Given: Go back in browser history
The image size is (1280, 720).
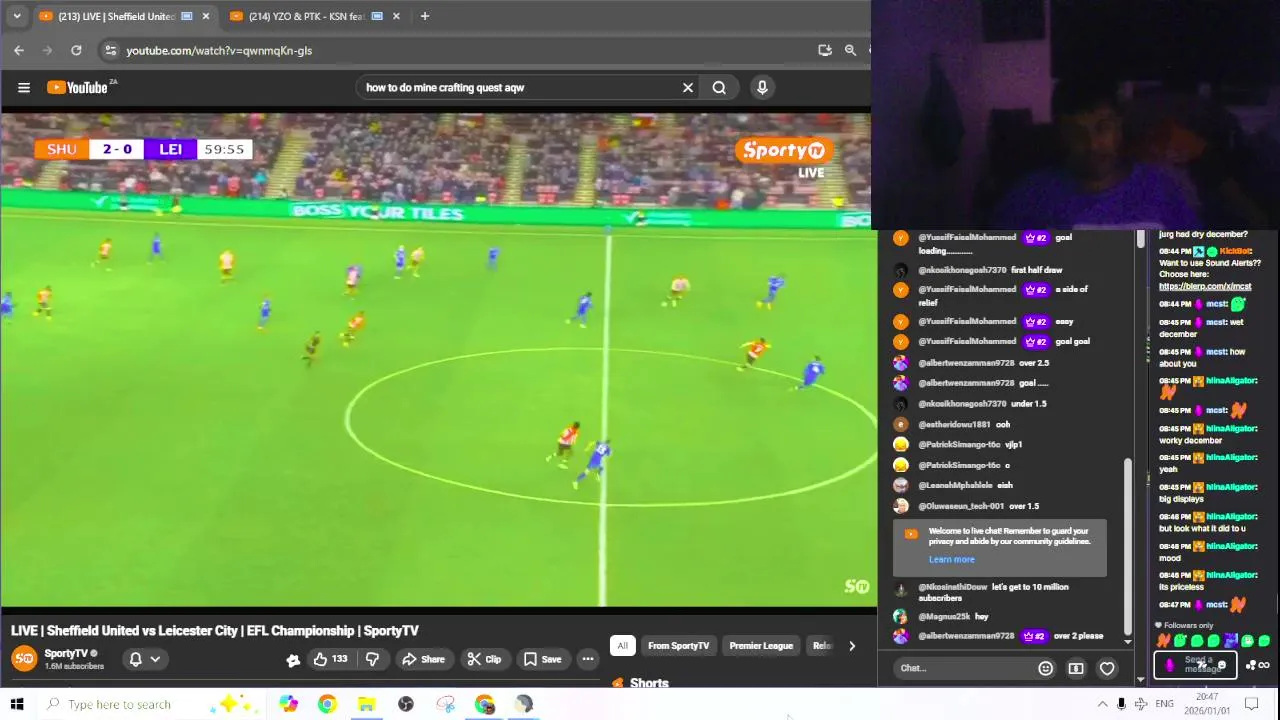Looking at the screenshot, I should coord(19,50).
